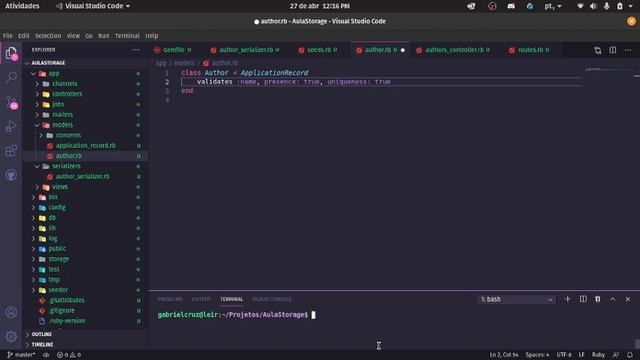
Task: Open the network indicator in top bar
Action: [580, 6]
